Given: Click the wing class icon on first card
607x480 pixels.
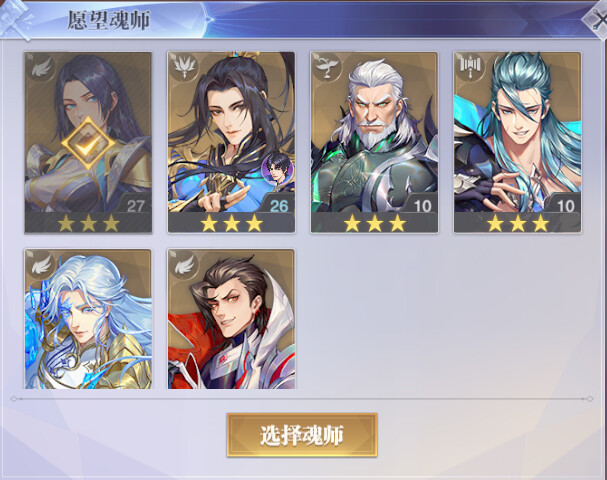Looking at the screenshot, I should [41, 69].
